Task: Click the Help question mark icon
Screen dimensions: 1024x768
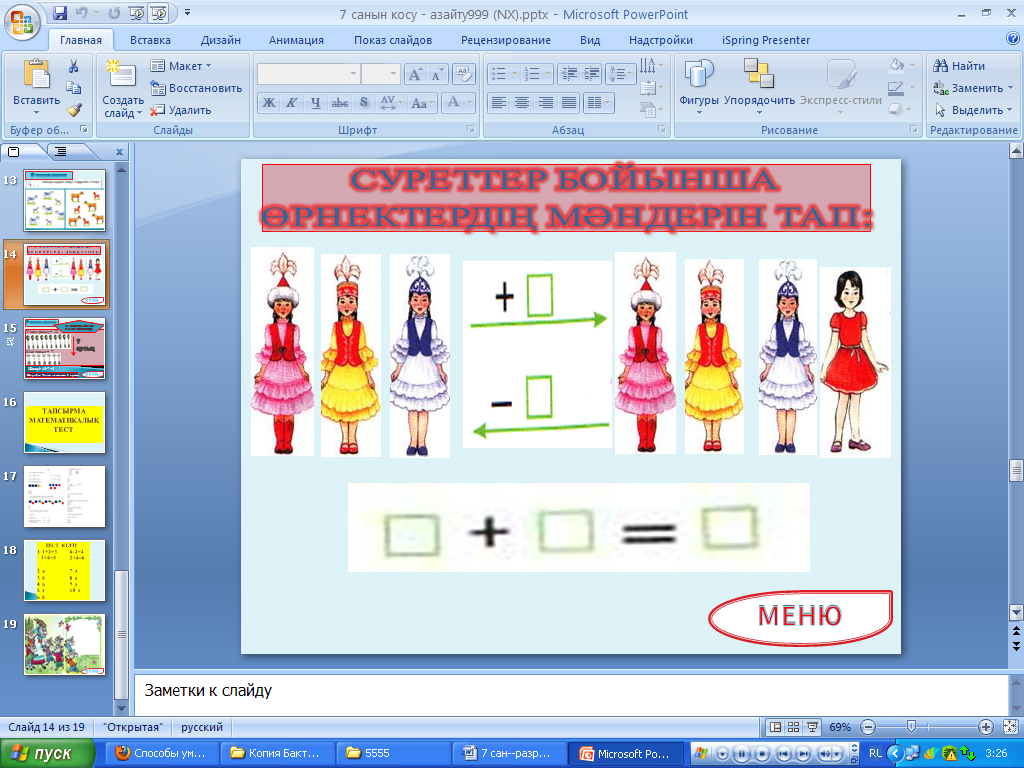Action: pos(1013,39)
